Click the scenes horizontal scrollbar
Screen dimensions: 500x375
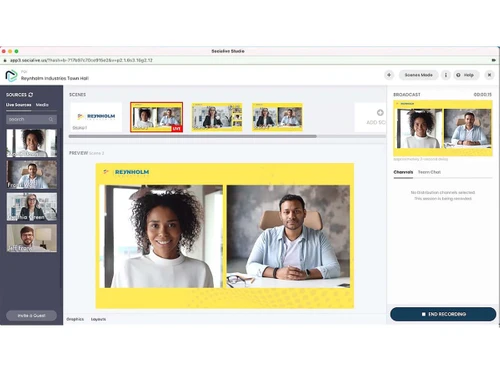tap(193, 136)
